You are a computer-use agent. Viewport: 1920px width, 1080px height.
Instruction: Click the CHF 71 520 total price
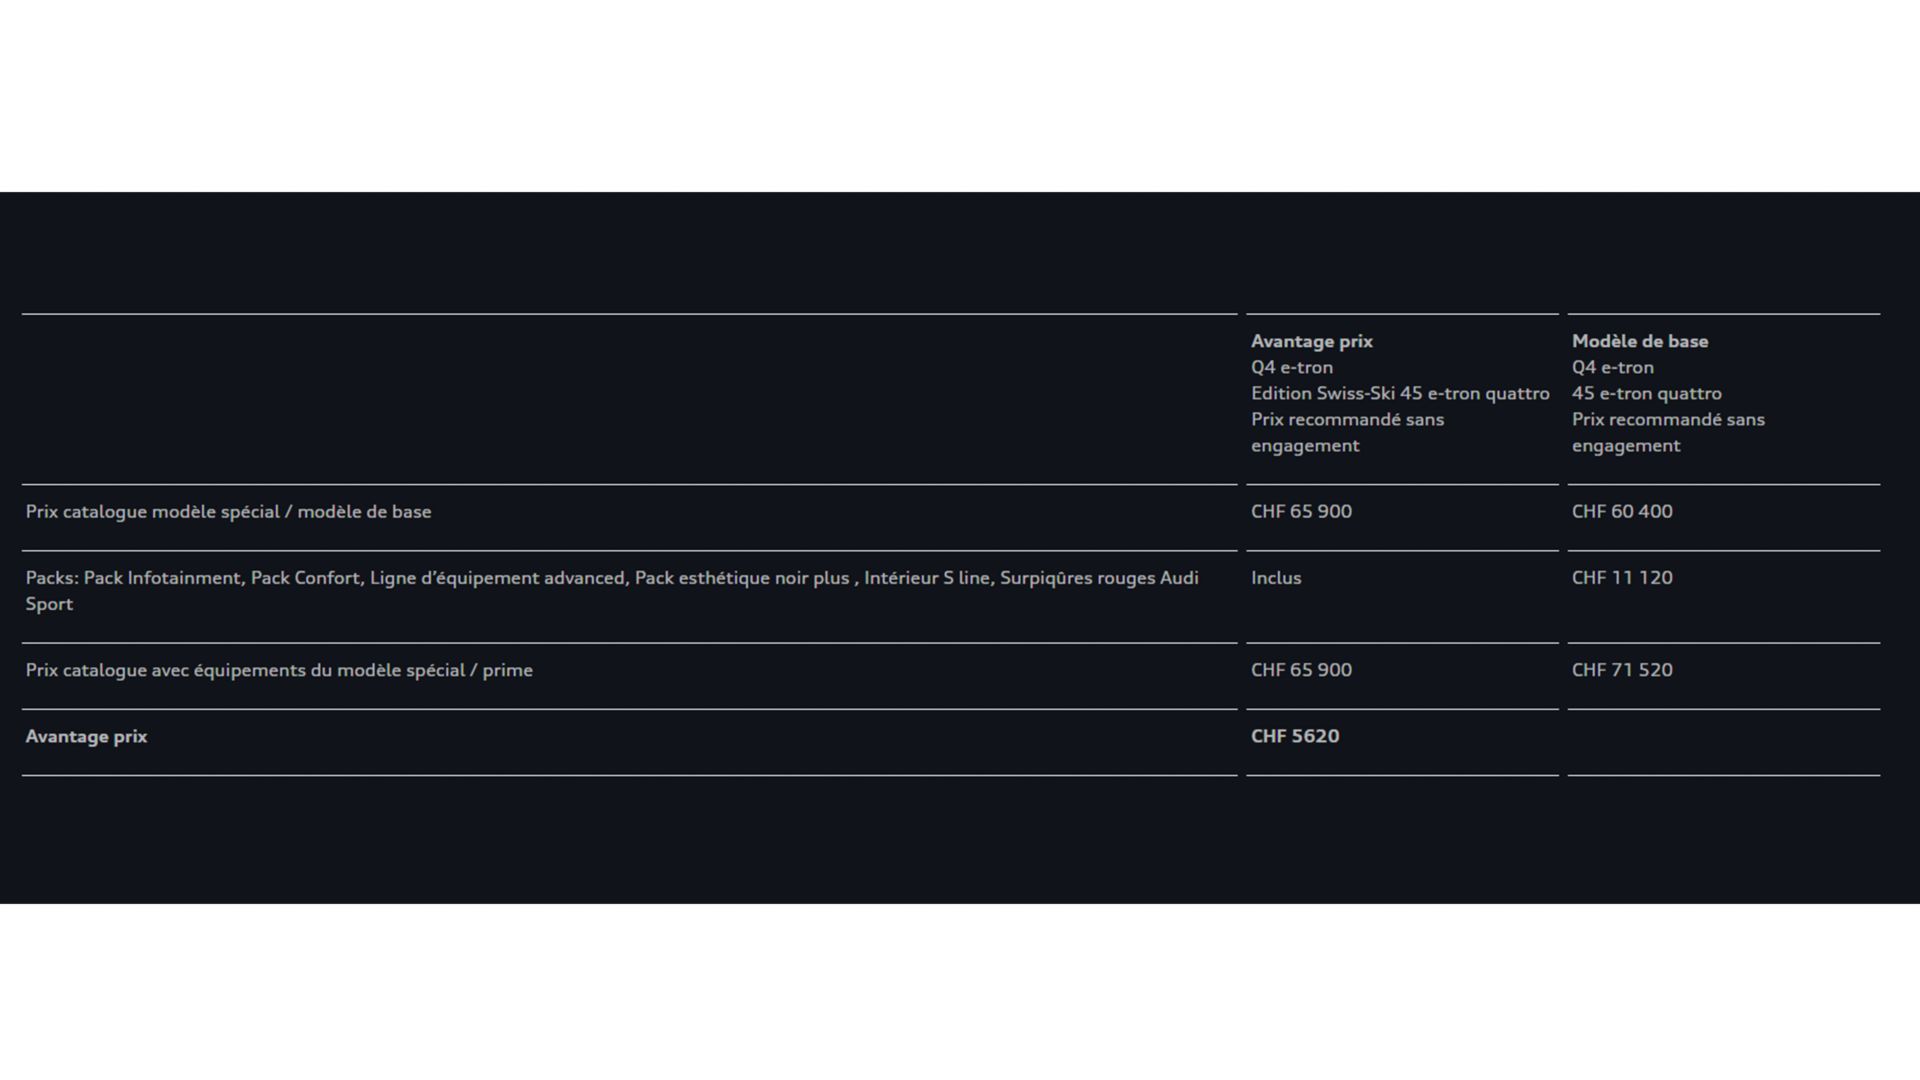coord(1621,670)
